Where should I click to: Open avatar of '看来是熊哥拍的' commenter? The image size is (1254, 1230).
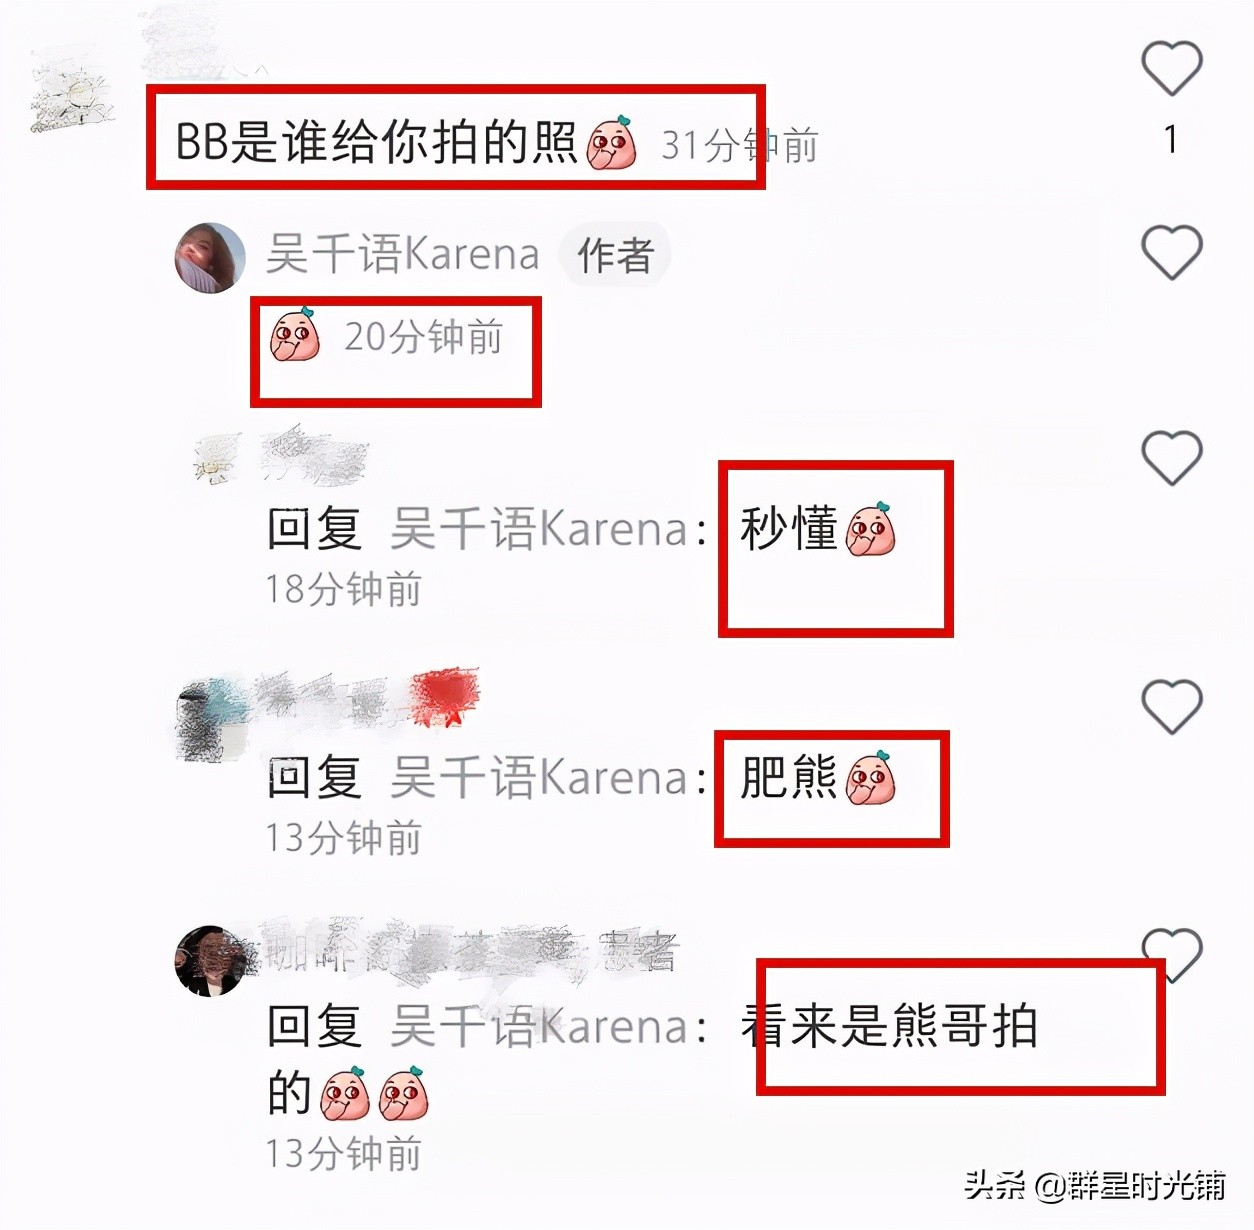[210, 961]
